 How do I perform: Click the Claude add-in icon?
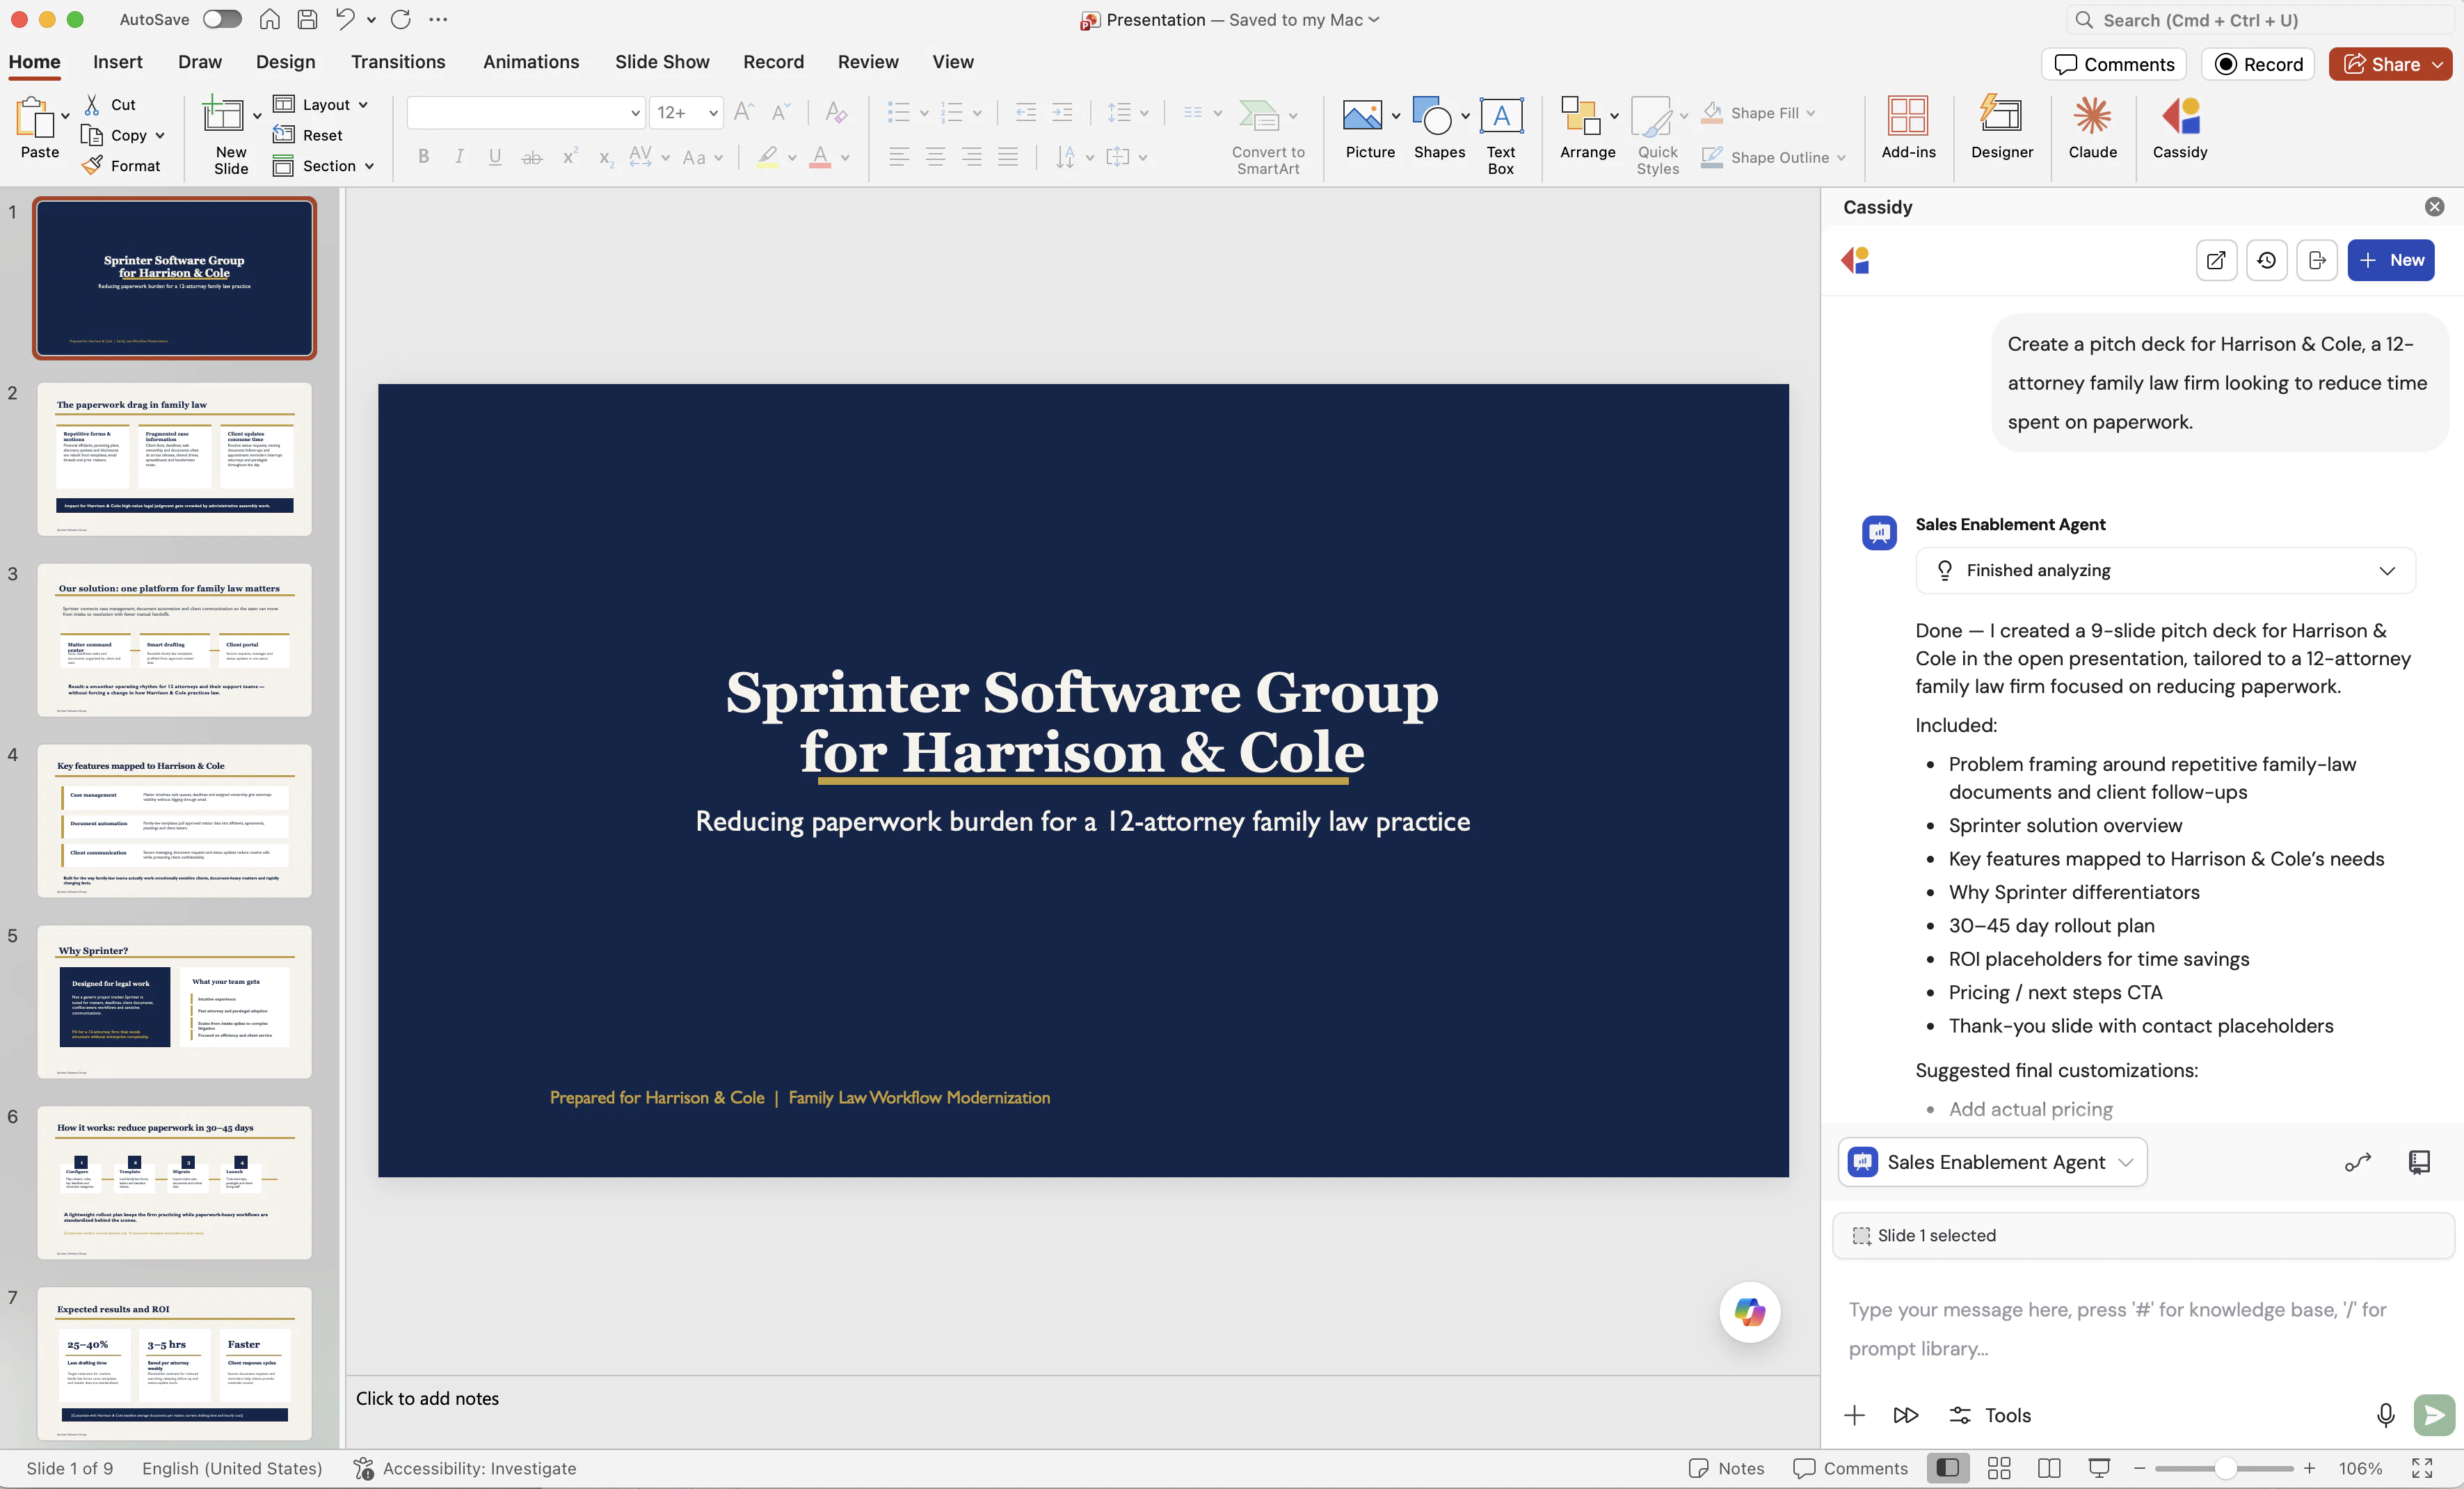tap(2092, 127)
